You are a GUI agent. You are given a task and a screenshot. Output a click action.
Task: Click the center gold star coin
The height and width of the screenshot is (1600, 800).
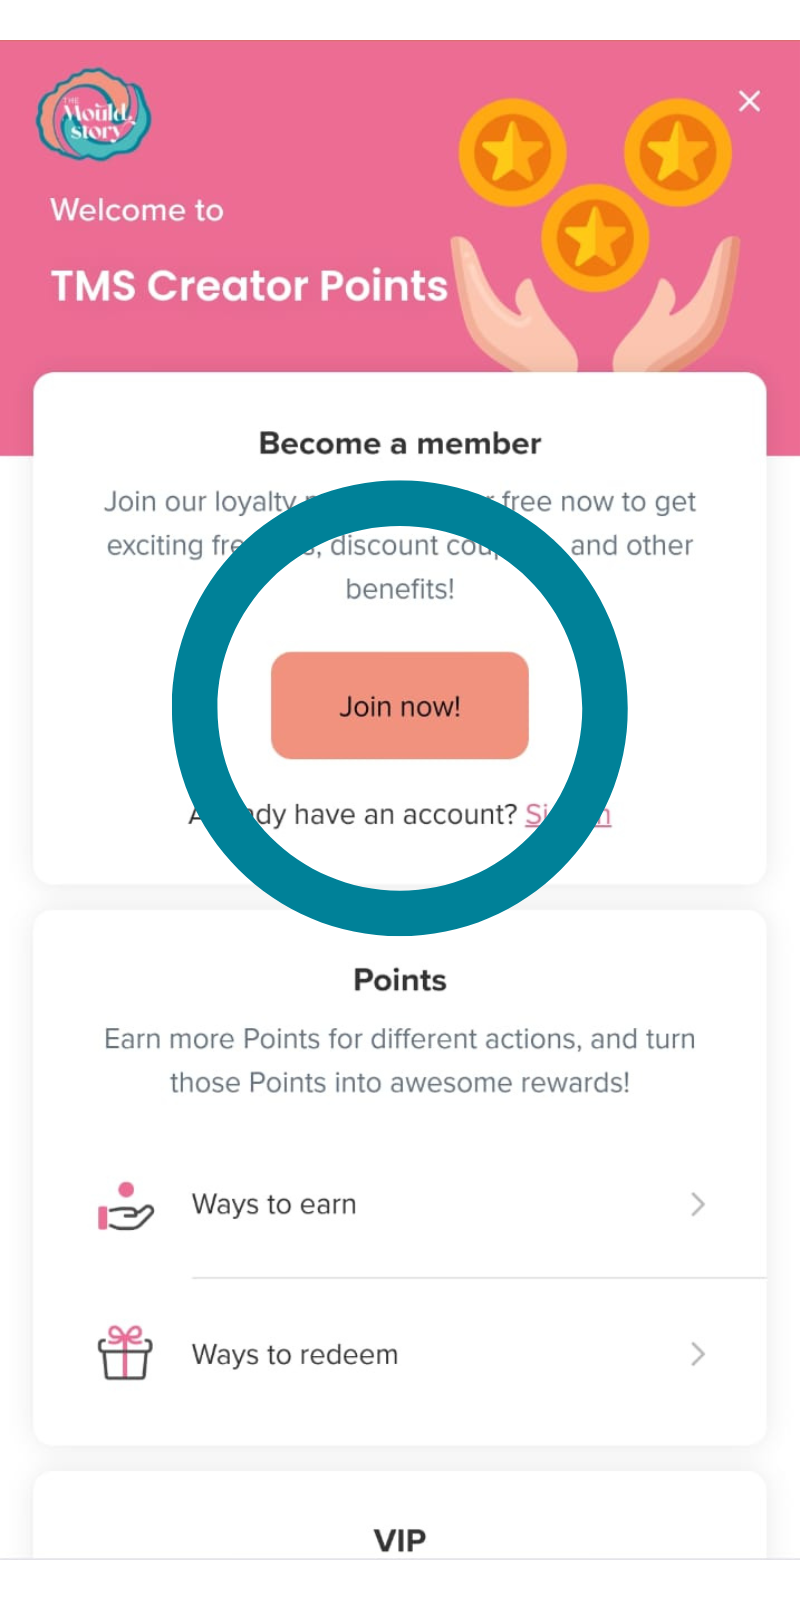(595, 237)
